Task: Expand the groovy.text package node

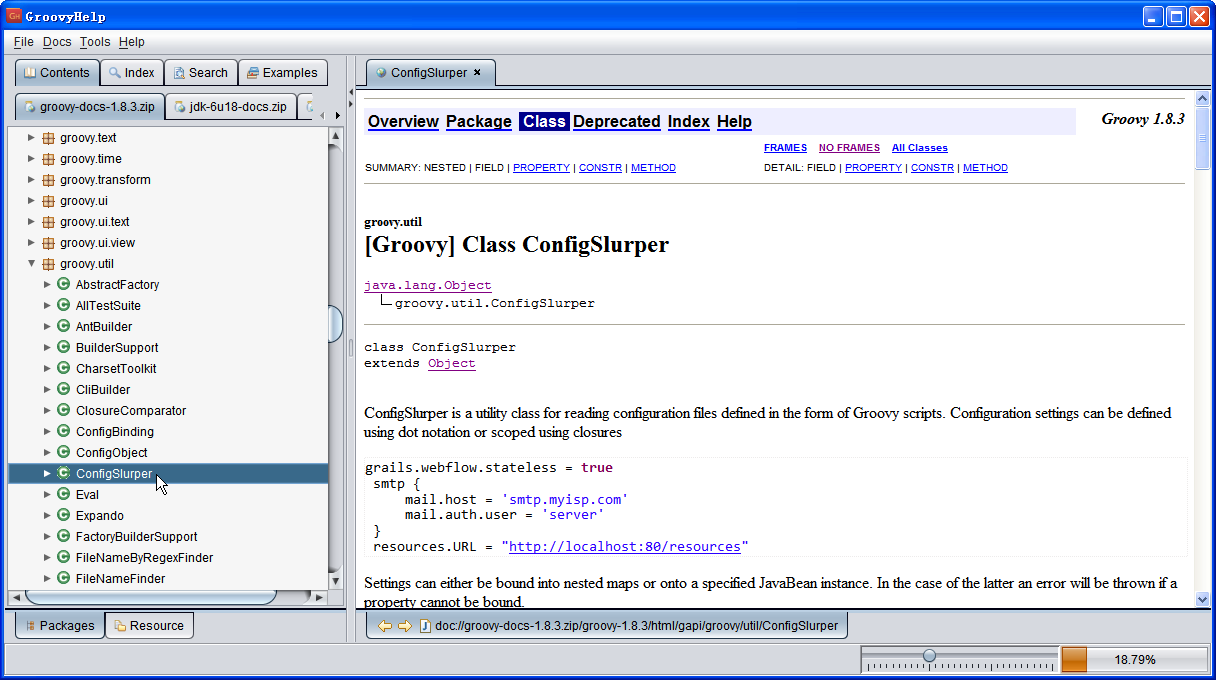Action: (x=31, y=138)
